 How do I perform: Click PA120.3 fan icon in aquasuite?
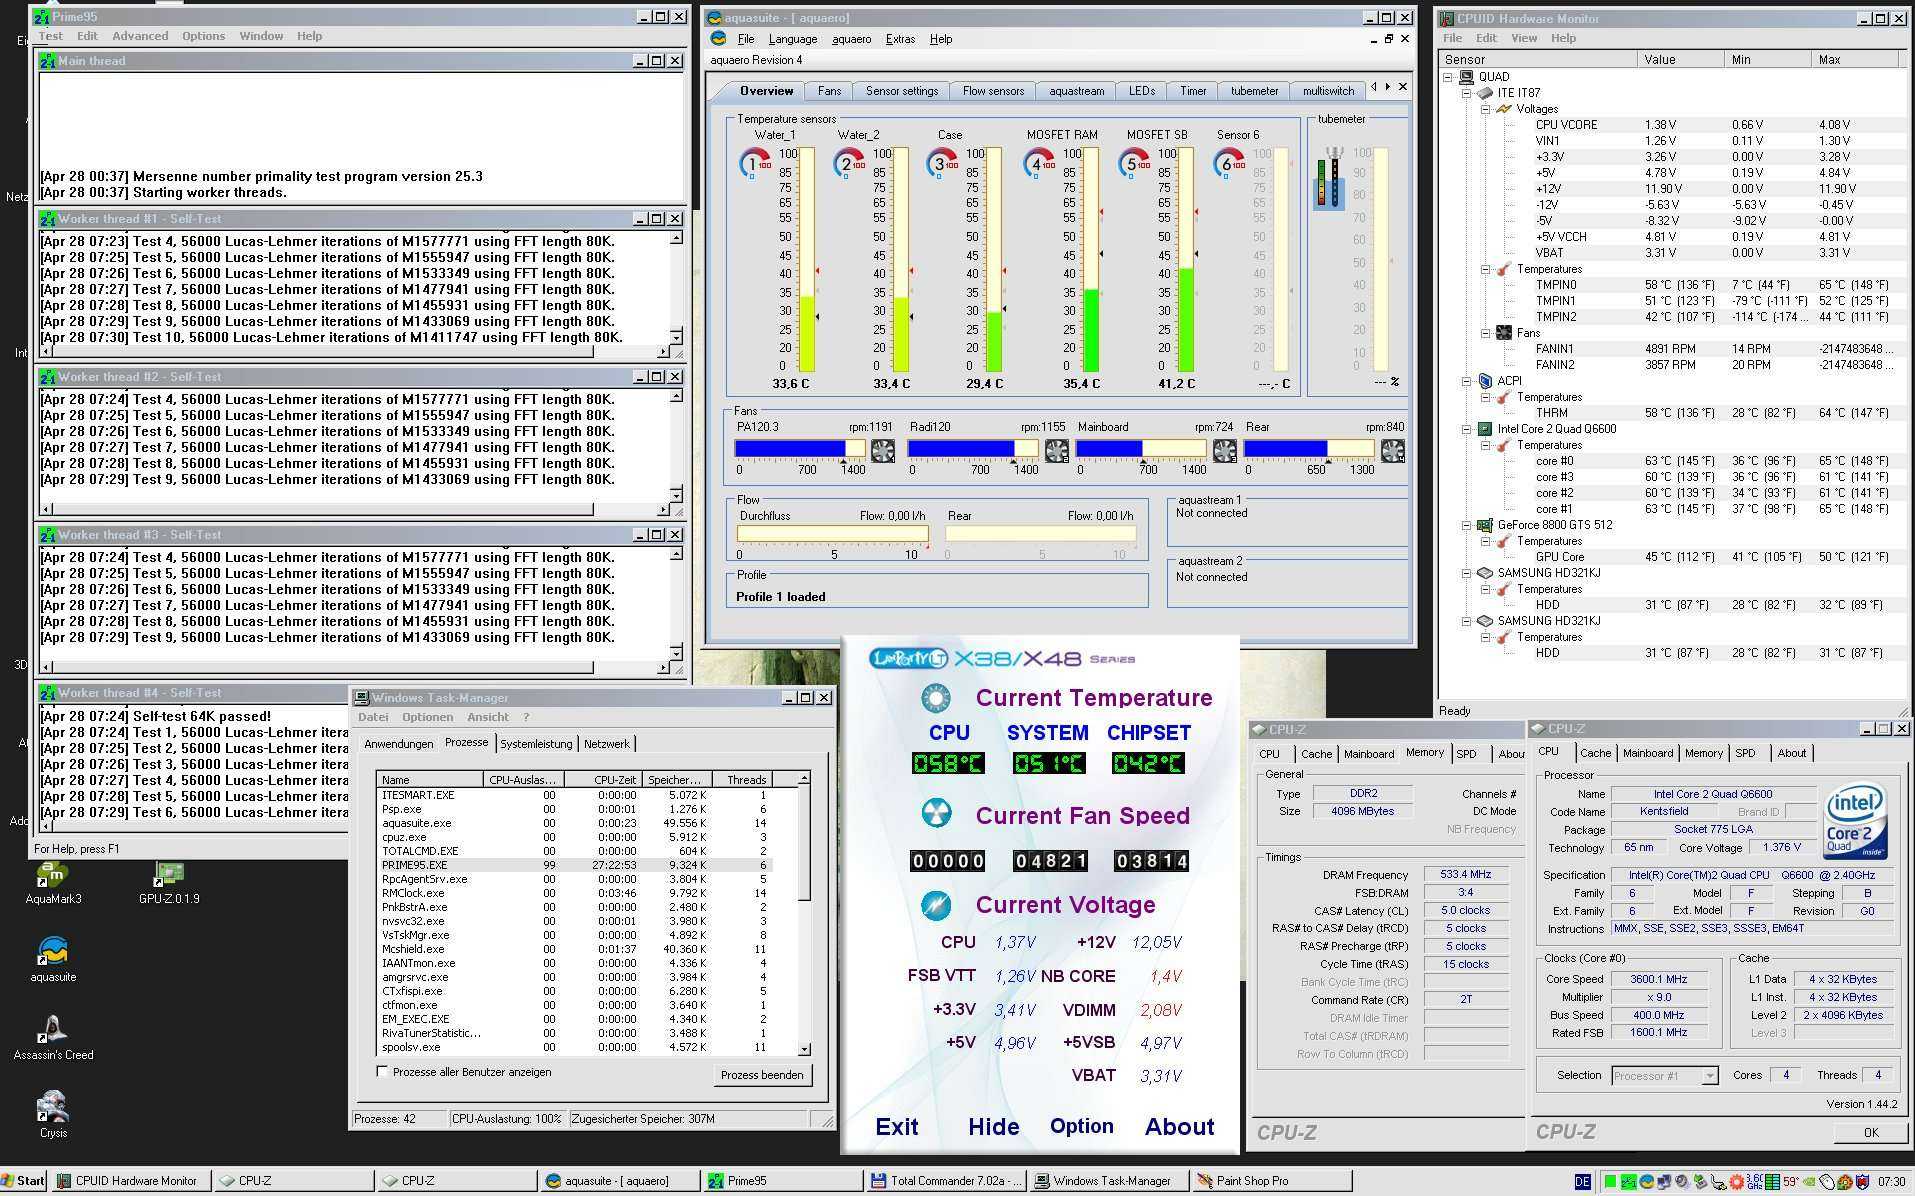[x=882, y=451]
